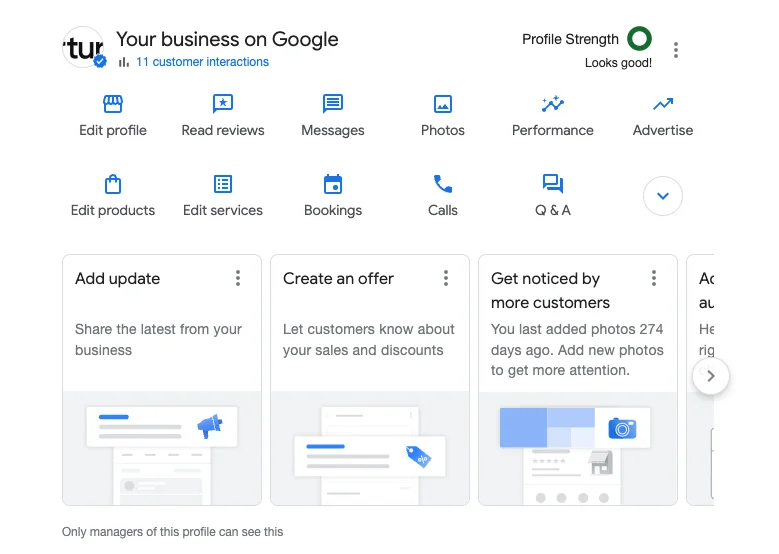Viewport: 779px width, 554px height.
Task: Click You last added photos 274 days text
Action: click(577, 350)
